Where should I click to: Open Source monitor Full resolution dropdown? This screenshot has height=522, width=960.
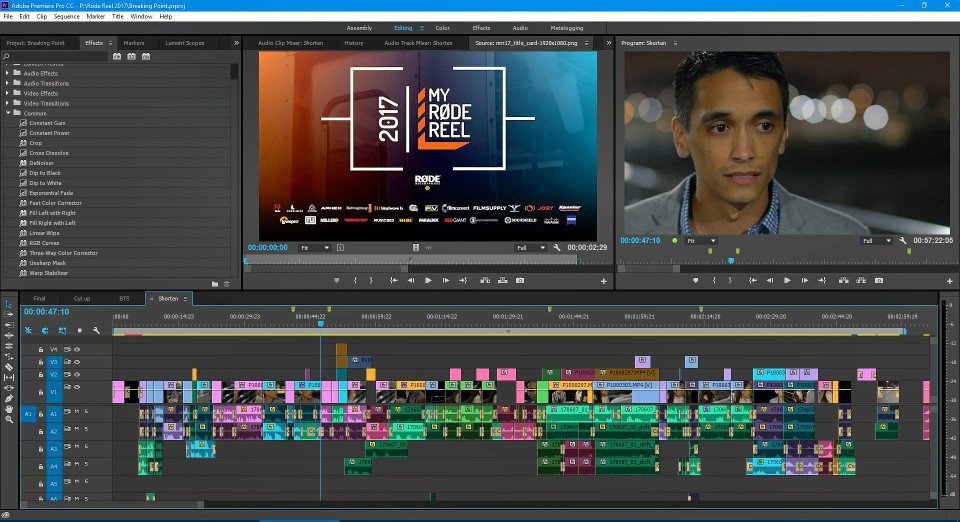pyautogui.click(x=530, y=248)
